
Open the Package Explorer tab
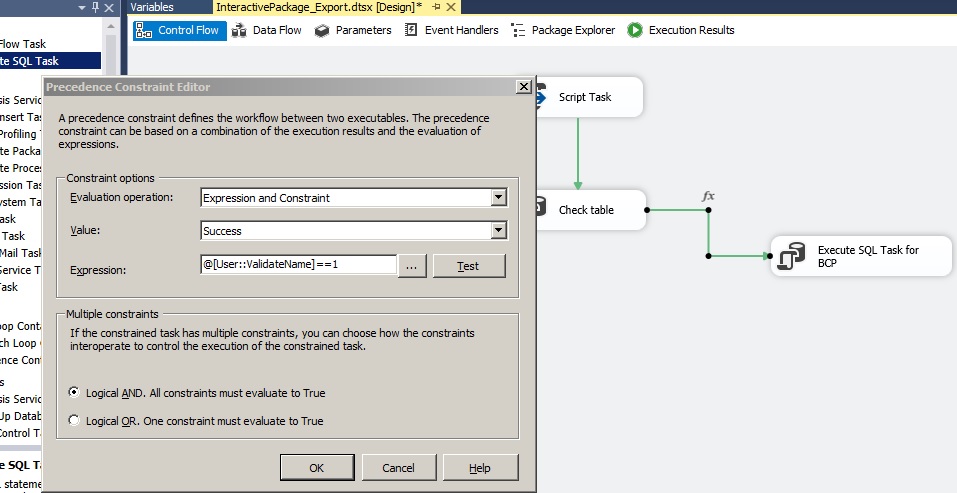[x=562, y=31]
